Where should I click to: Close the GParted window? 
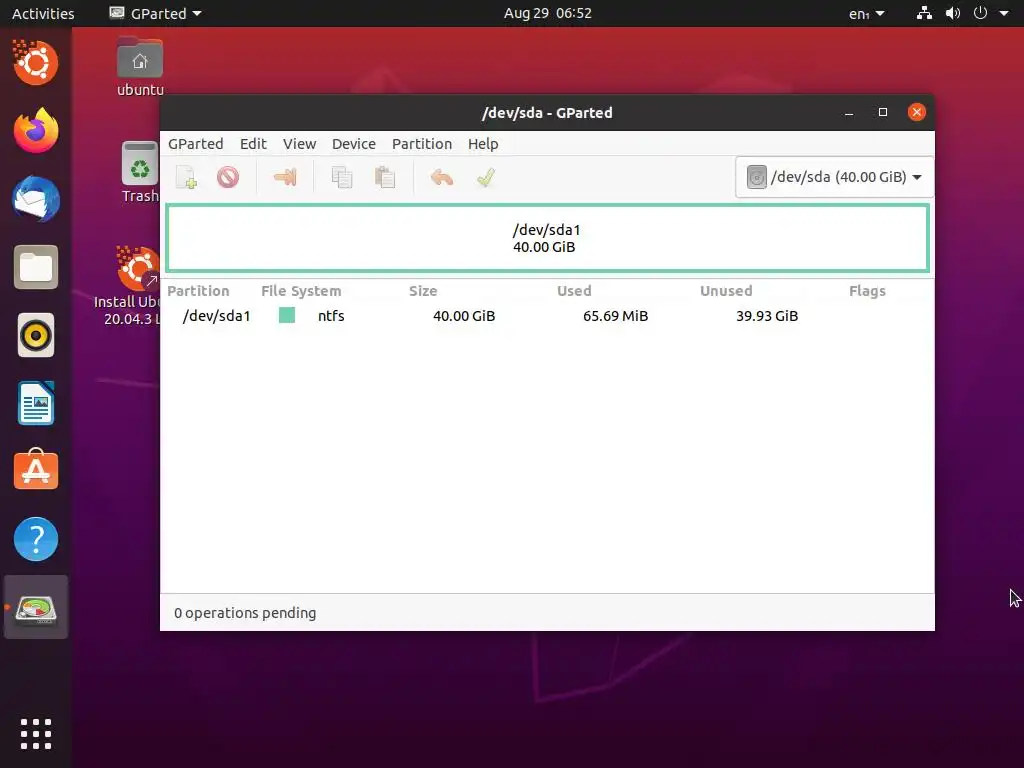click(917, 112)
